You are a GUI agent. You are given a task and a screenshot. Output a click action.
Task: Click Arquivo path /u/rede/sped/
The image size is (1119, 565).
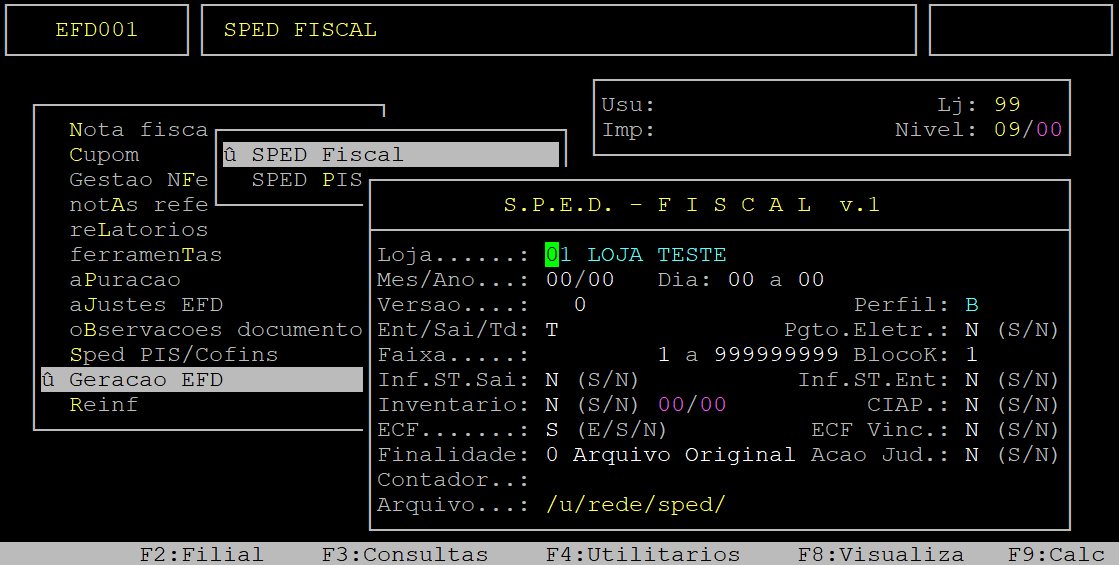pos(635,504)
